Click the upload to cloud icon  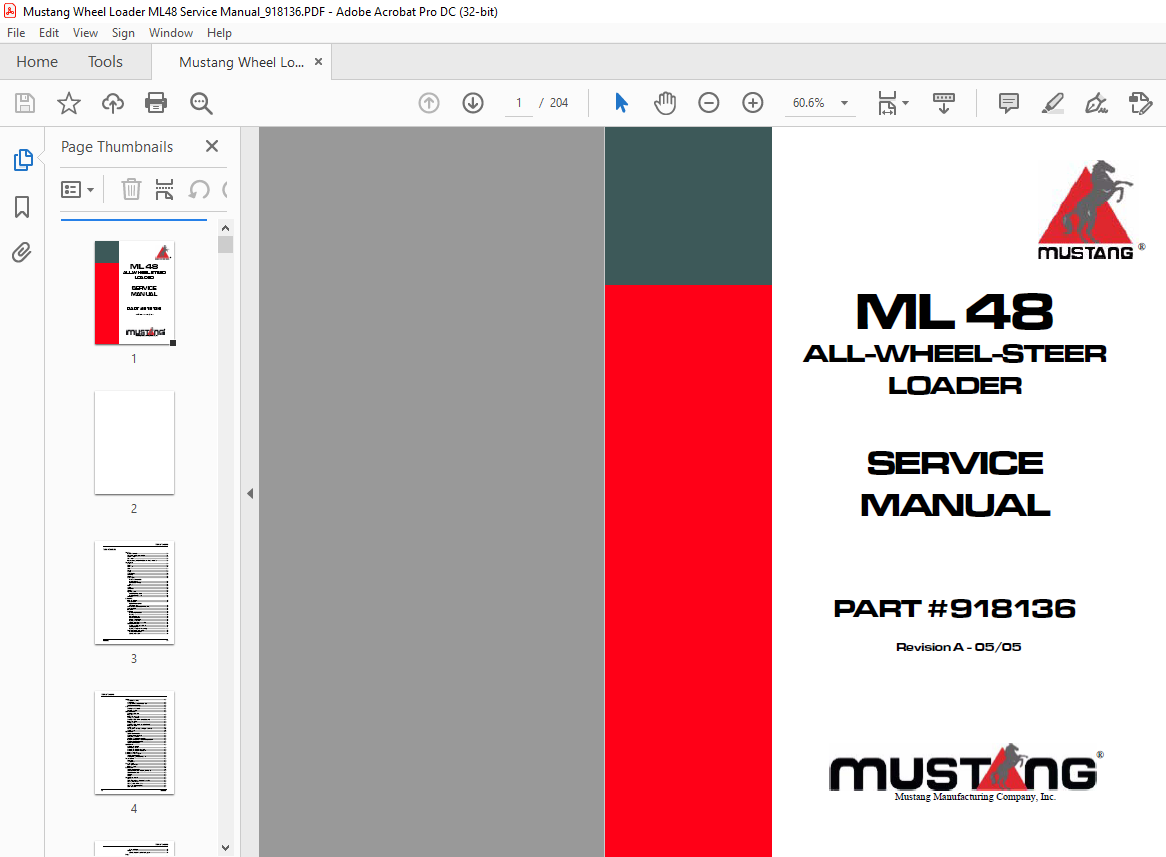point(113,103)
